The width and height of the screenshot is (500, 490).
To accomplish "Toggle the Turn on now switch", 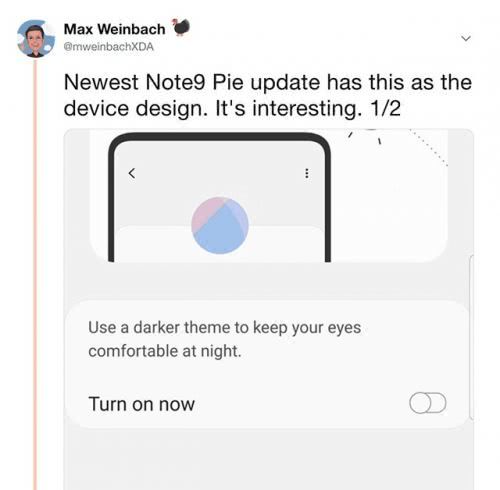I will (x=428, y=403).
